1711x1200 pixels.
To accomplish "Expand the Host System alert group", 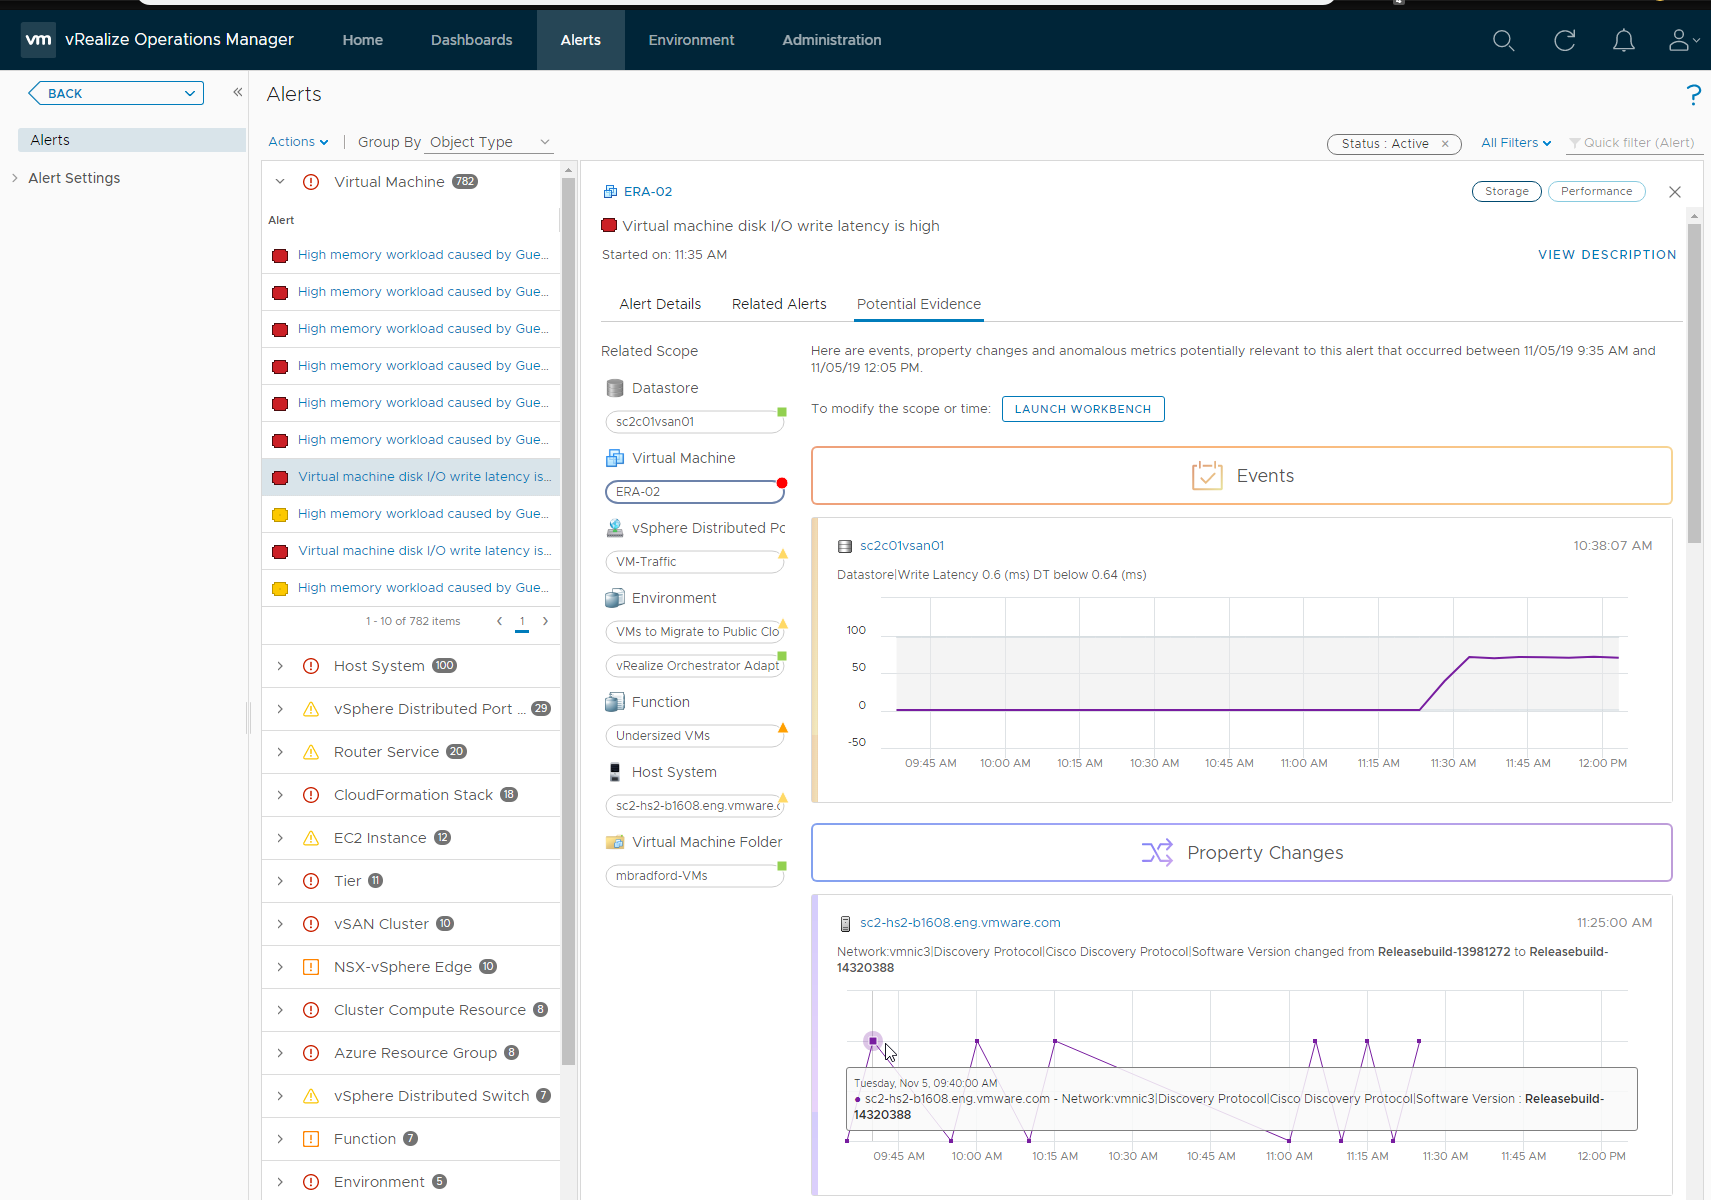I will click(280, 666).
